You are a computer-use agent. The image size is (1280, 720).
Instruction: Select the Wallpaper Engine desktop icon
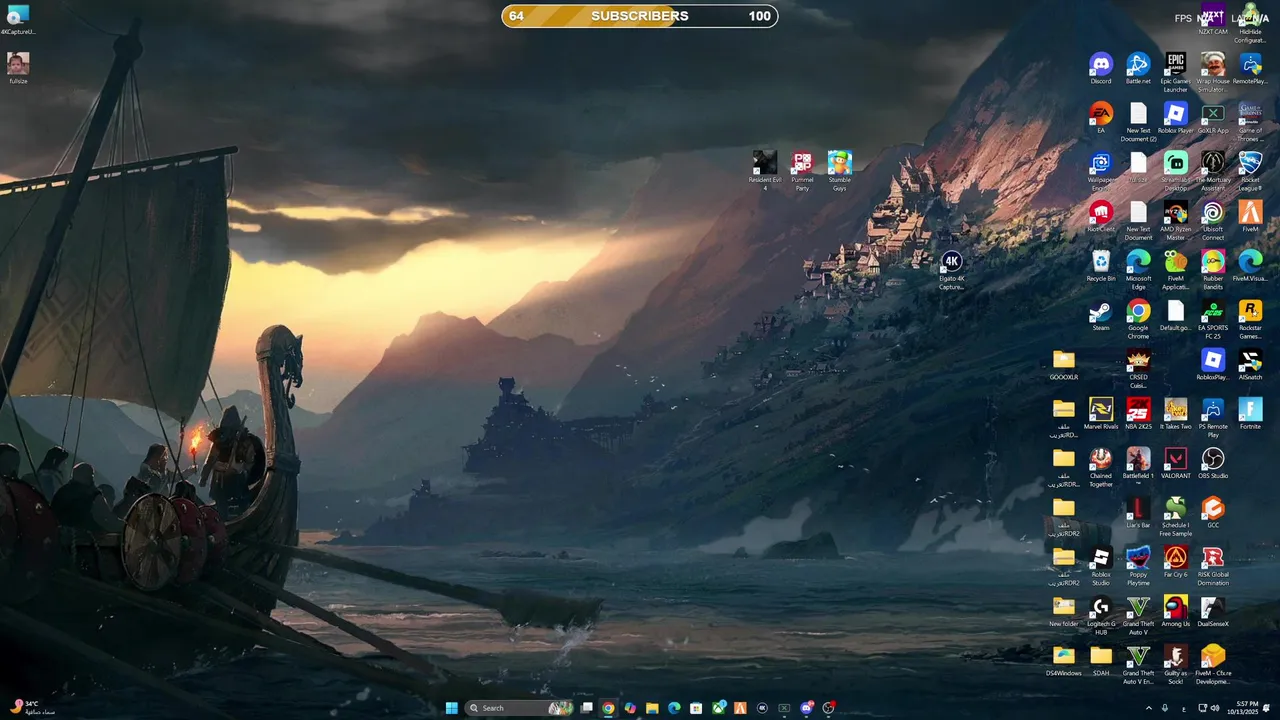click(1101, 171)
